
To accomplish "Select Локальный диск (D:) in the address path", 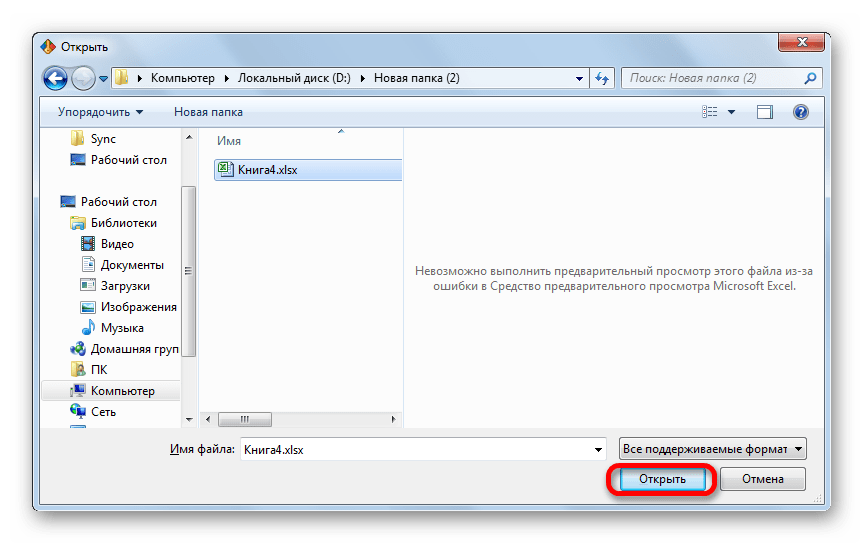I will tap(294, 78).
